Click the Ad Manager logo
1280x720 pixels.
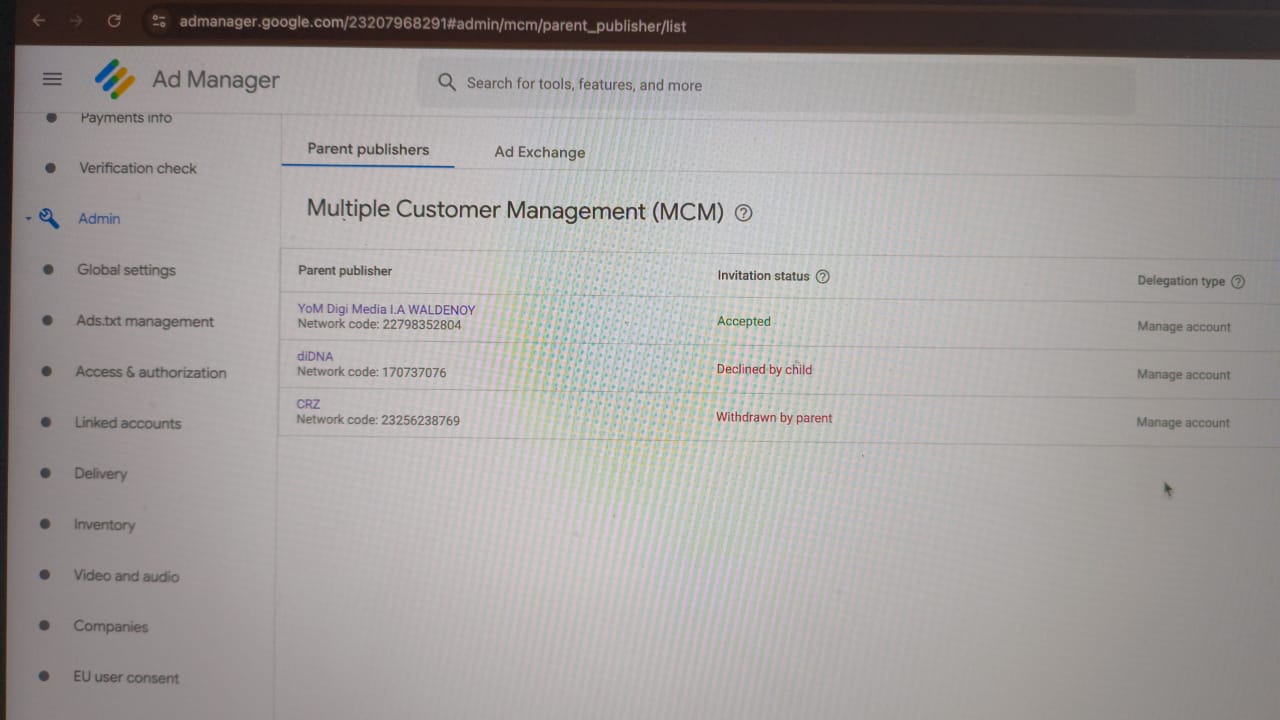tap(115, 79)
